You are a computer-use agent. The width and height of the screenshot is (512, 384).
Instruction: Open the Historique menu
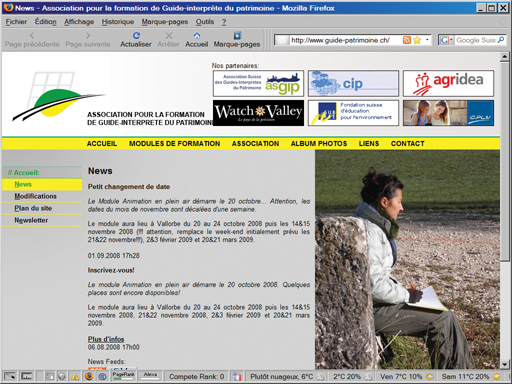tap(118, 22)
